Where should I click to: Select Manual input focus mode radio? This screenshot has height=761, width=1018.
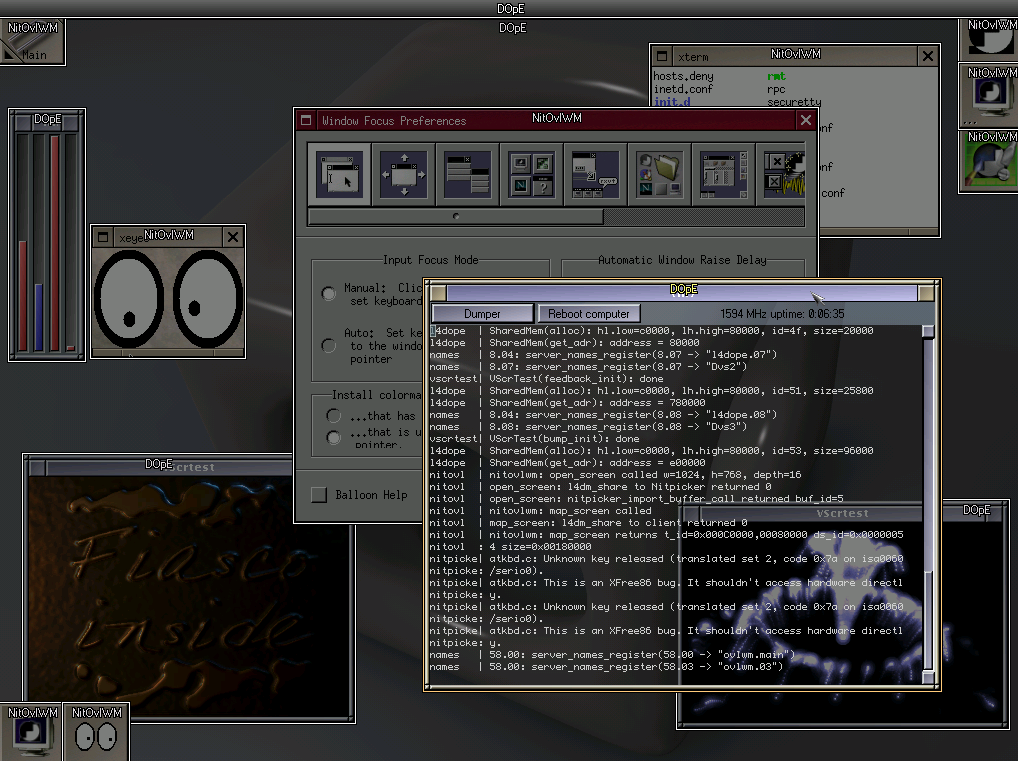[x=329, y=294]
